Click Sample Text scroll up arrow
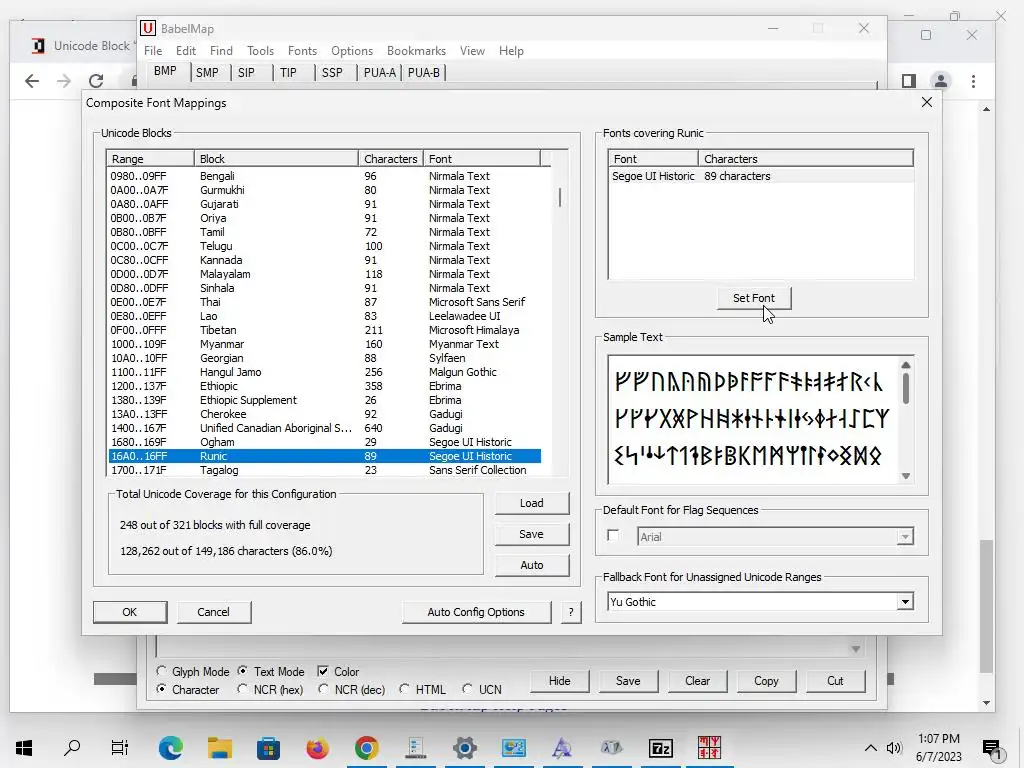The height and width of the screenshot is (768, 1024). (906, 364)
